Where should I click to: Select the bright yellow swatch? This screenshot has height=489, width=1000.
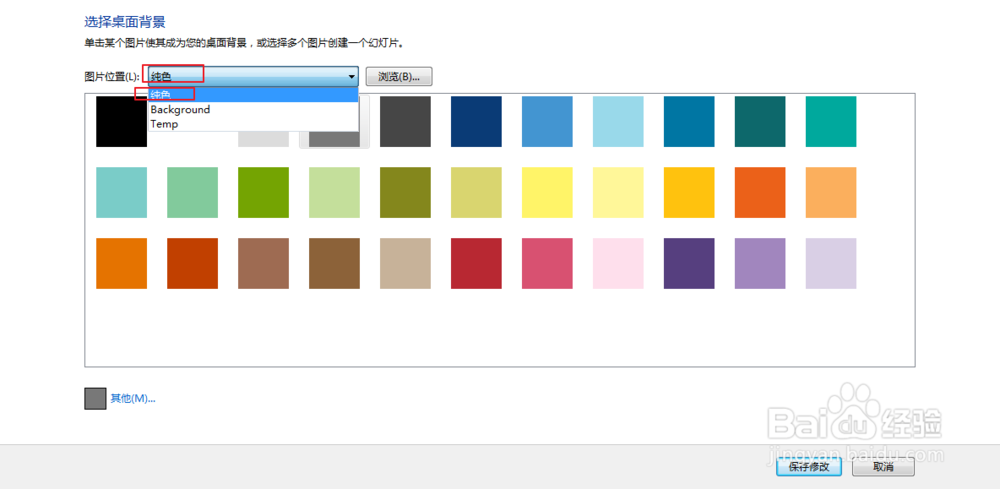click(547, 193)
